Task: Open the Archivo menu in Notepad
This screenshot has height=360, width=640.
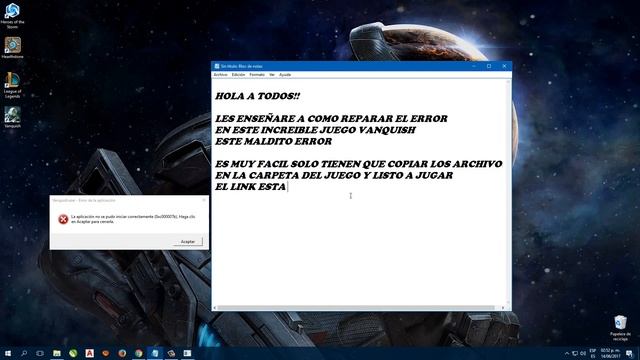Action: coord(220,75)
